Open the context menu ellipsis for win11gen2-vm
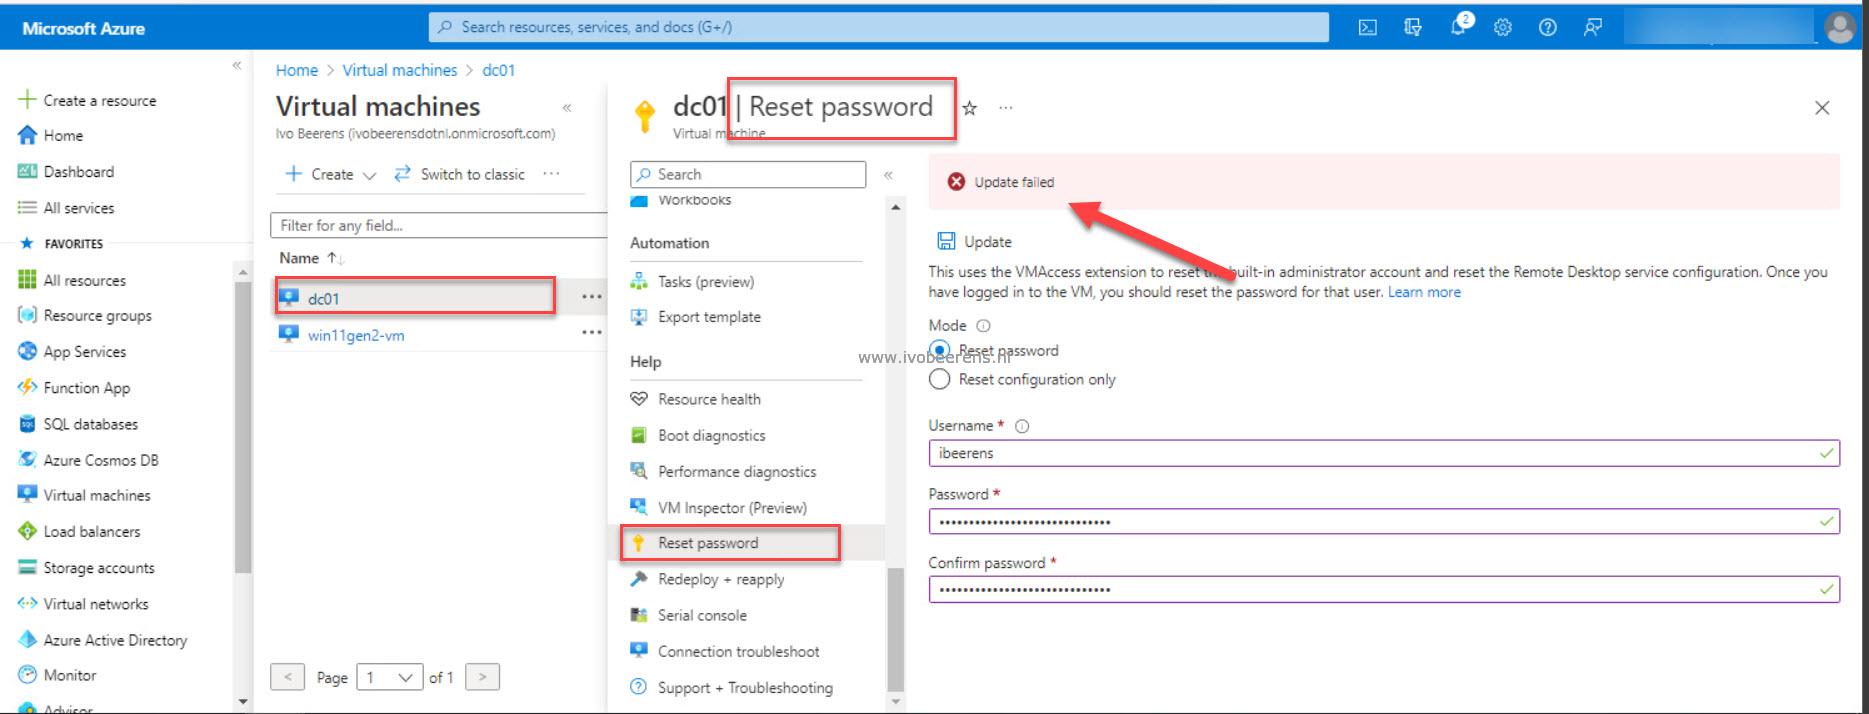Image resolution: width=1869 pixels, height=714 pixels. coord(592,333)
